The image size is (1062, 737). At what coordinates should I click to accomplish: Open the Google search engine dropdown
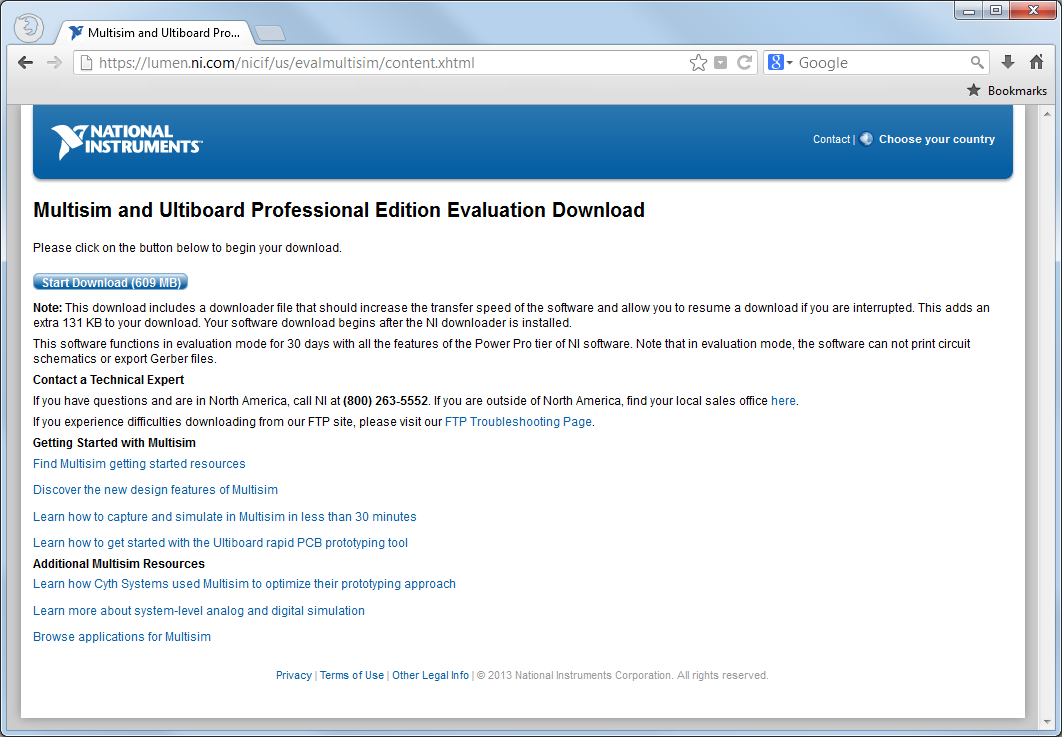pos(780,63)
